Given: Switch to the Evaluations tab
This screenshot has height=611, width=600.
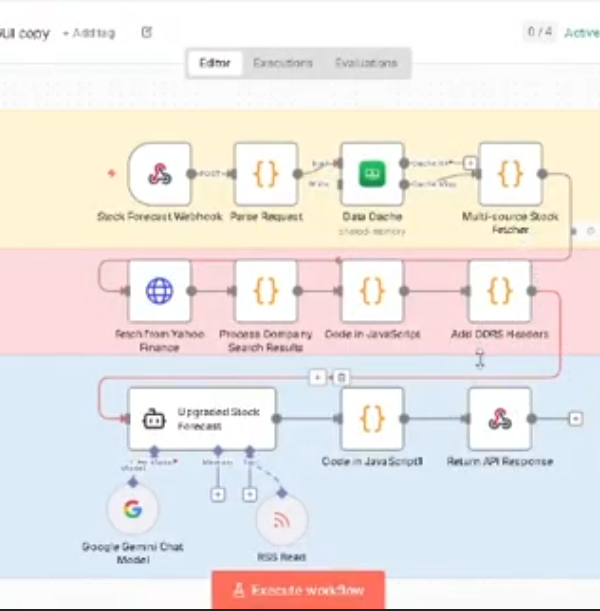Looking at the screenshot, I should point(366,63).
